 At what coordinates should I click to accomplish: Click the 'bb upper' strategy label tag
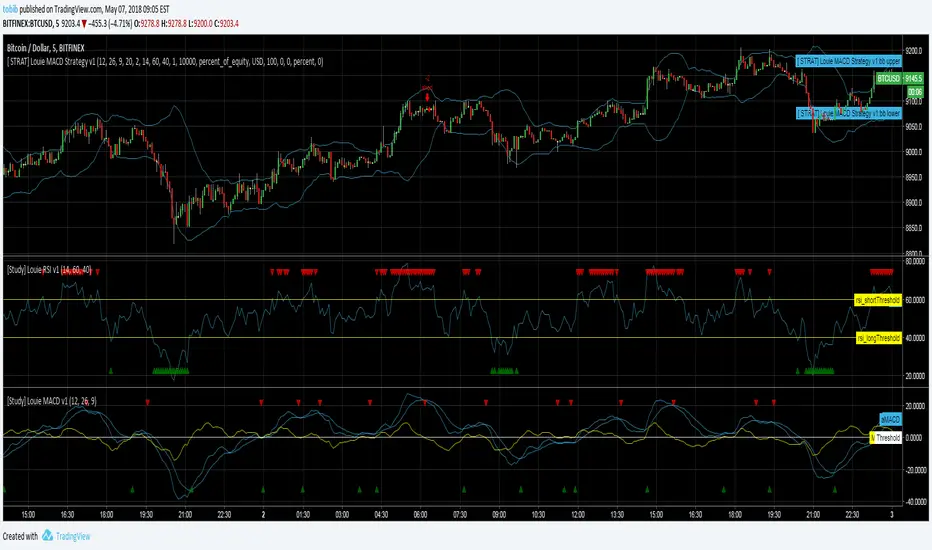click(x=849, y=61)
